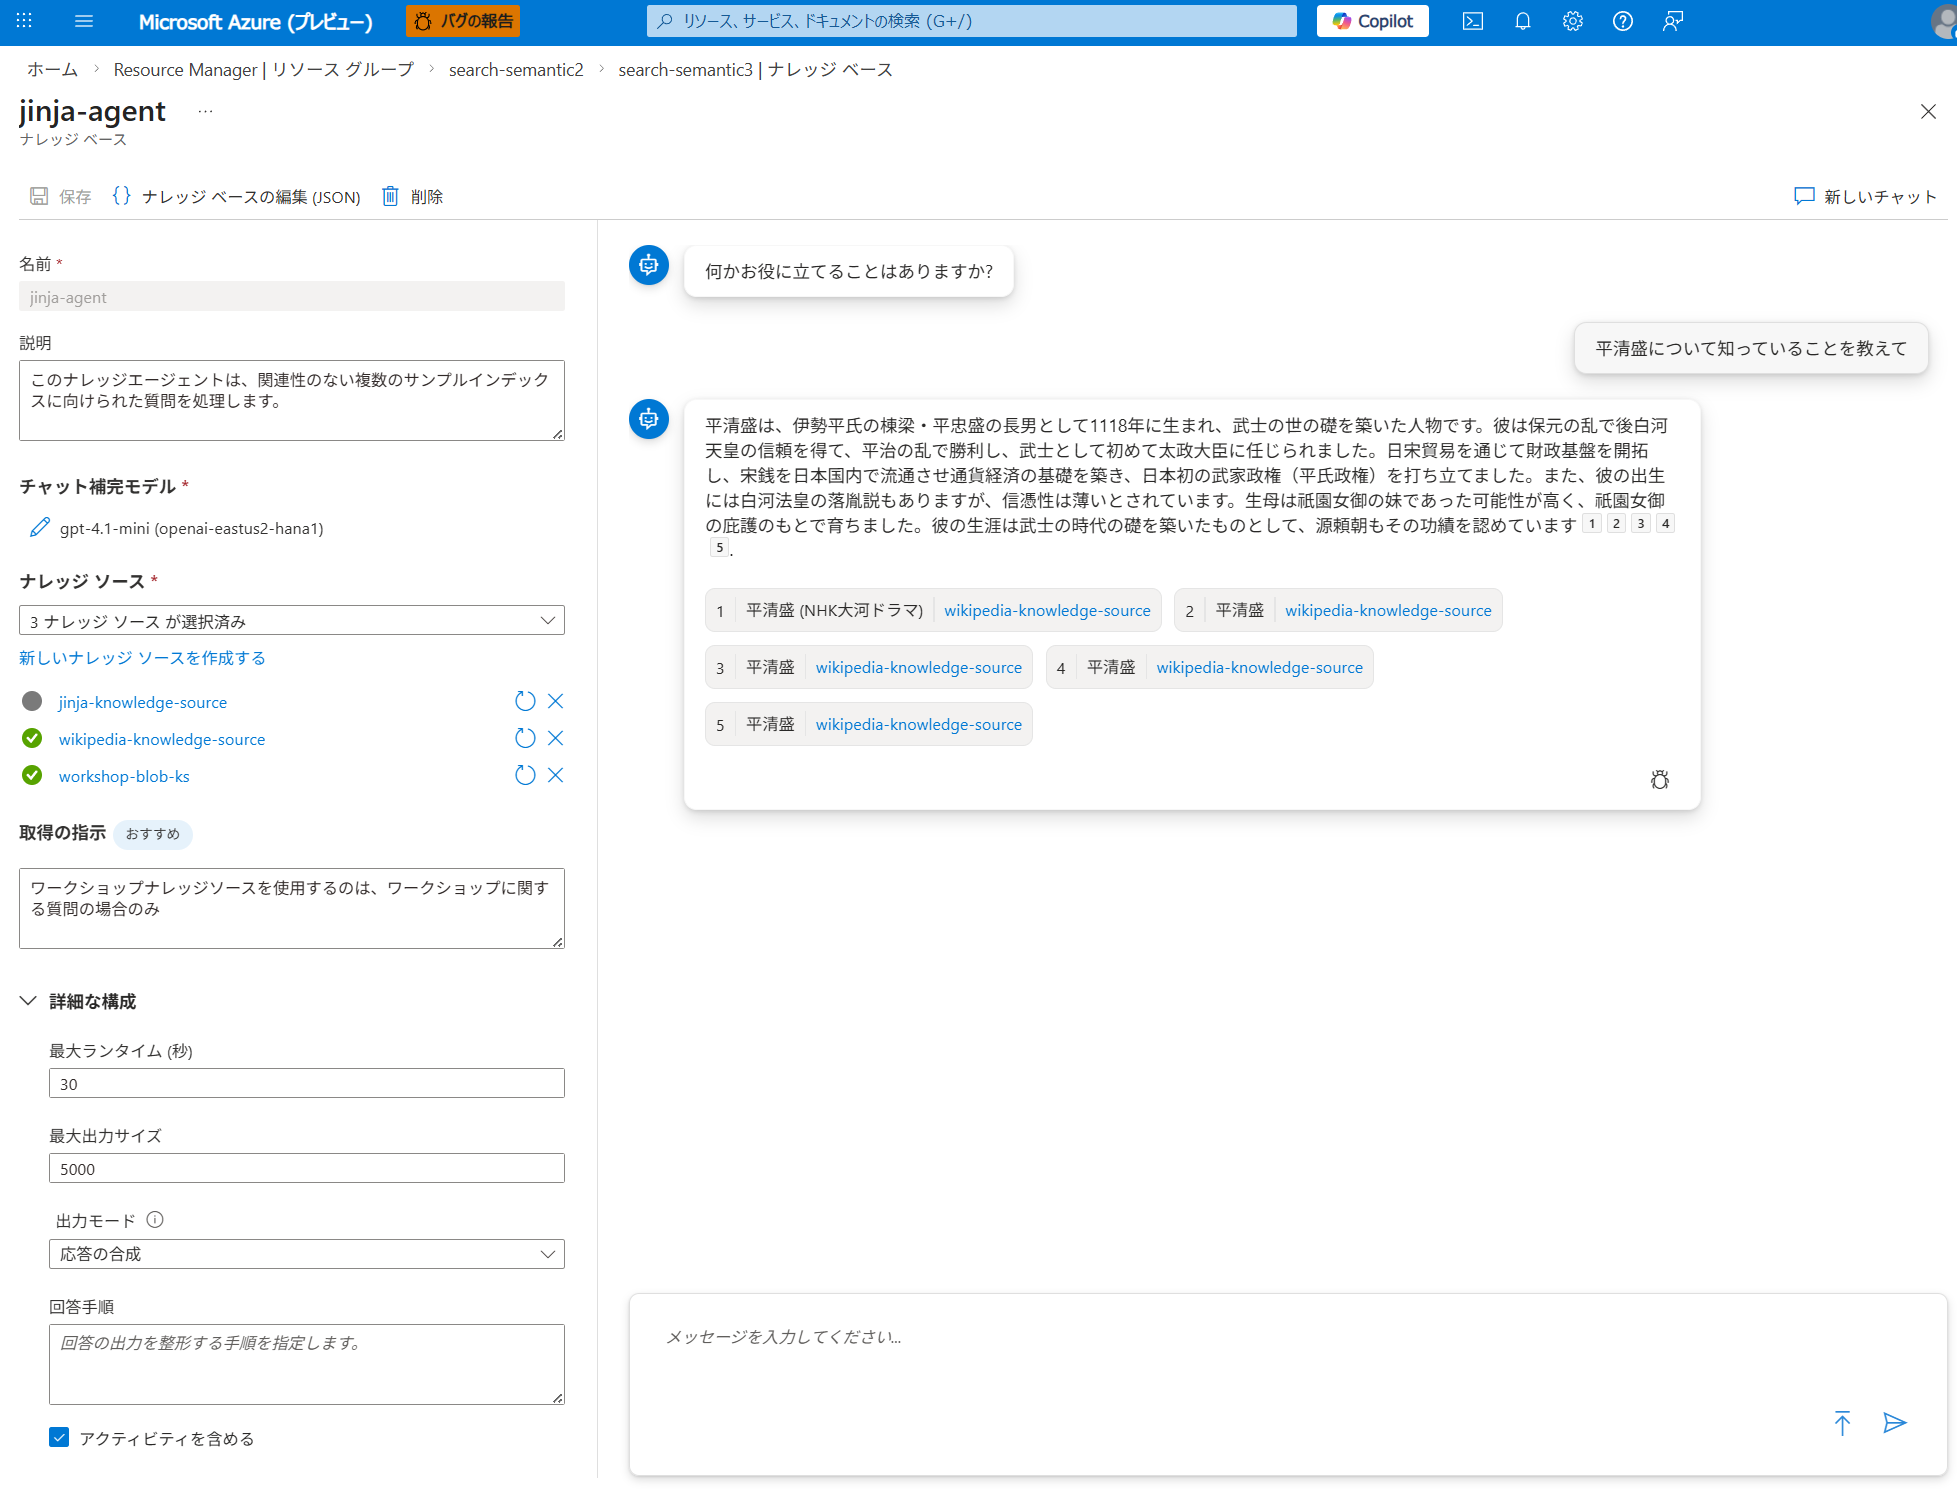Open the Azure portal hamburger menu
This screenshot has height=1489, width=1957.
84,21
